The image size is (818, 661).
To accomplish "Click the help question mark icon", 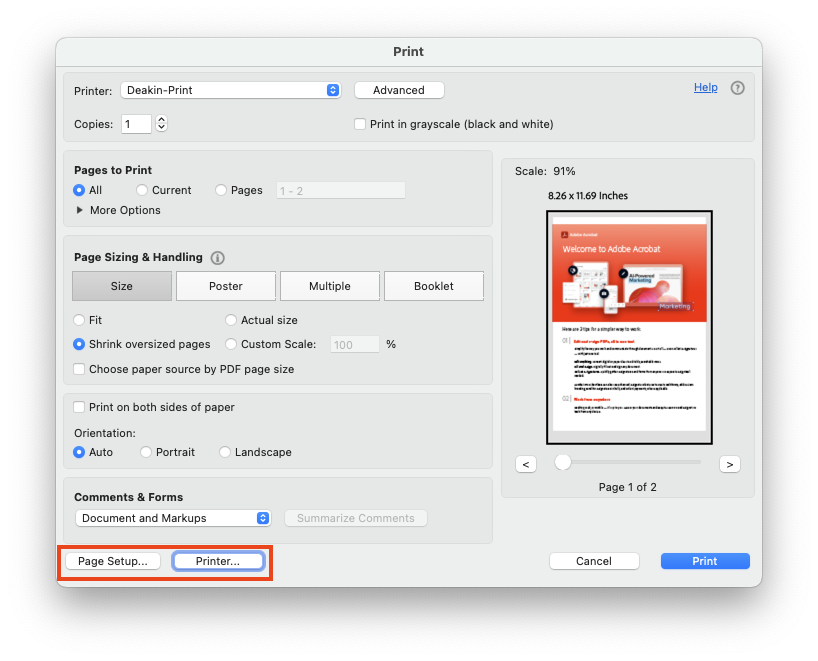I will pyautogui.click(x=738, y=88).
